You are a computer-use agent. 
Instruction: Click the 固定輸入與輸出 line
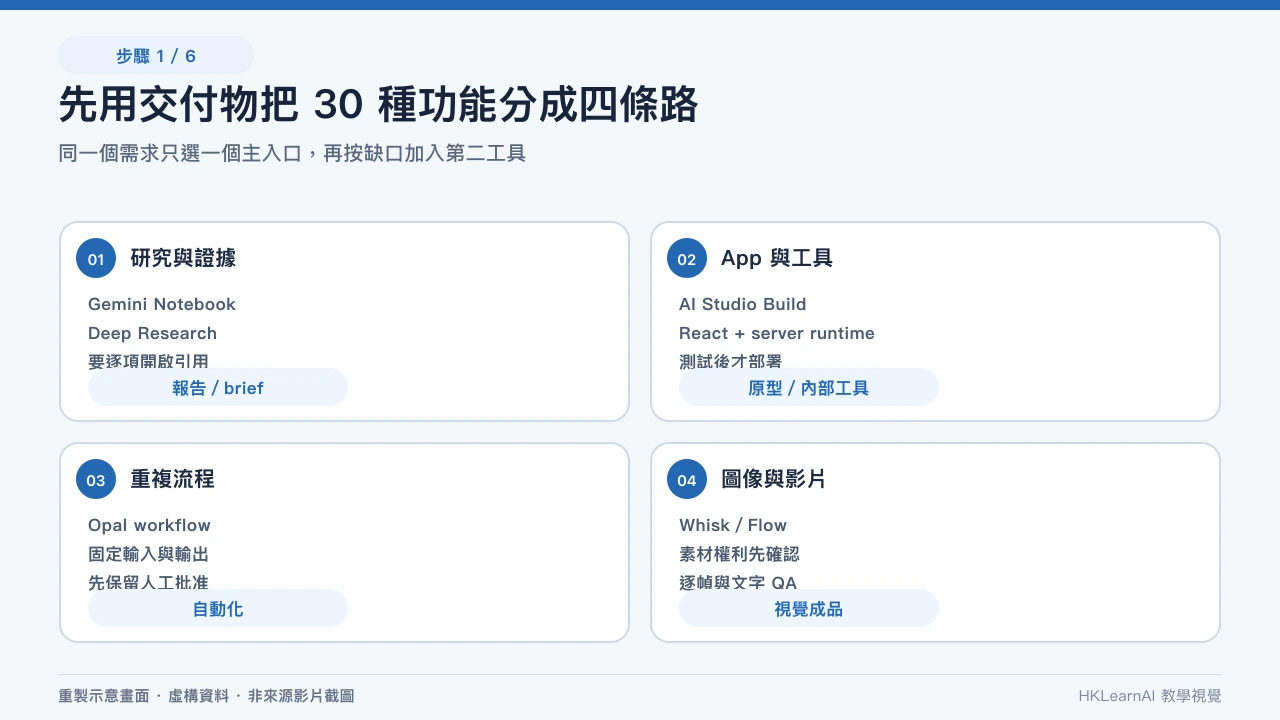(x=148, y=554)
